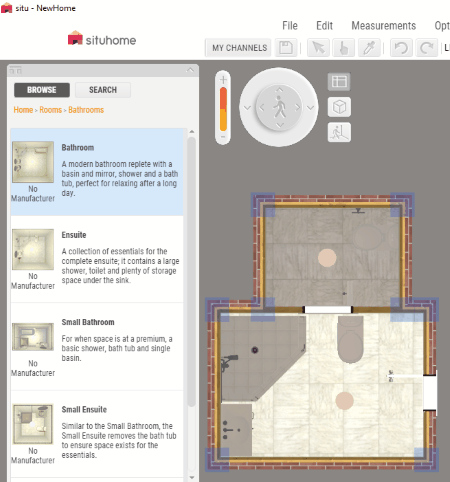The width and height of the screenshot is (450, 482).
Task: Pan view left with inner arrow
Action: pyautogui.click(x=262, y=107)
